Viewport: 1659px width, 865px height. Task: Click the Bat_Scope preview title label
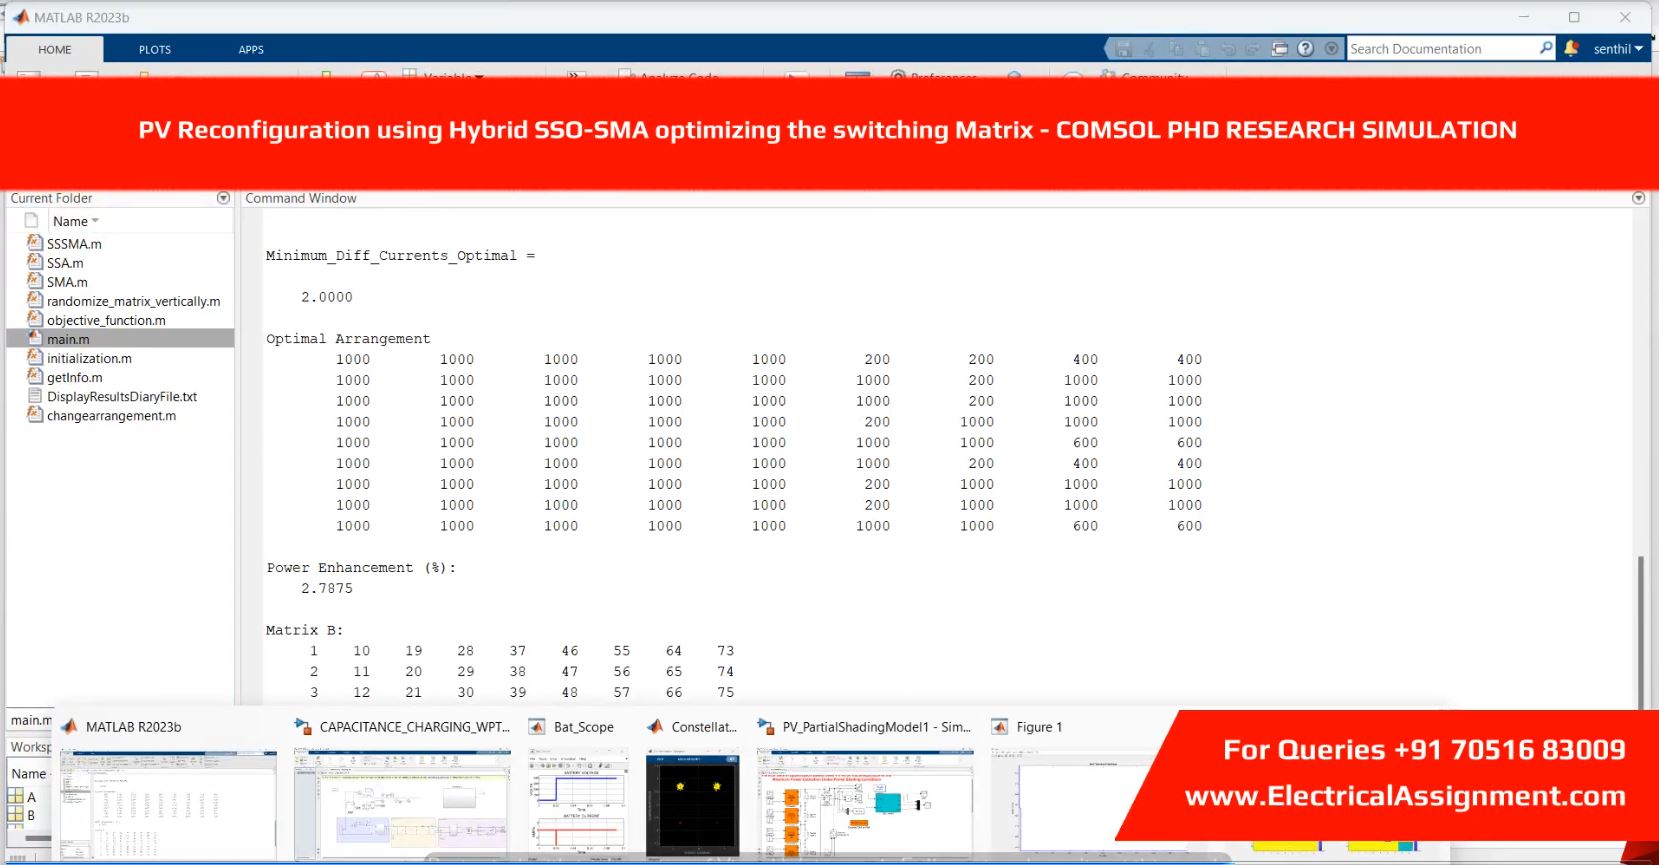click(x=584, y=727)
